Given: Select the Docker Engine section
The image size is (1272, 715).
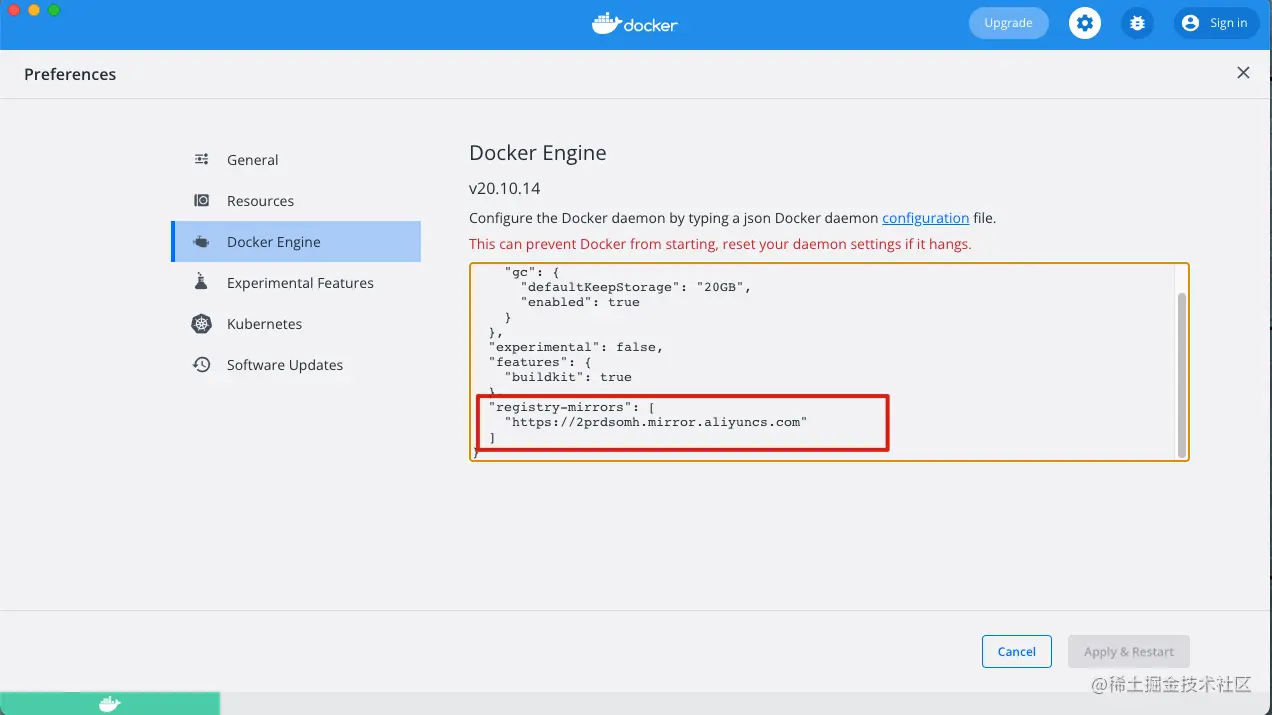Looking at the screenshot, I should pos(296,242).
